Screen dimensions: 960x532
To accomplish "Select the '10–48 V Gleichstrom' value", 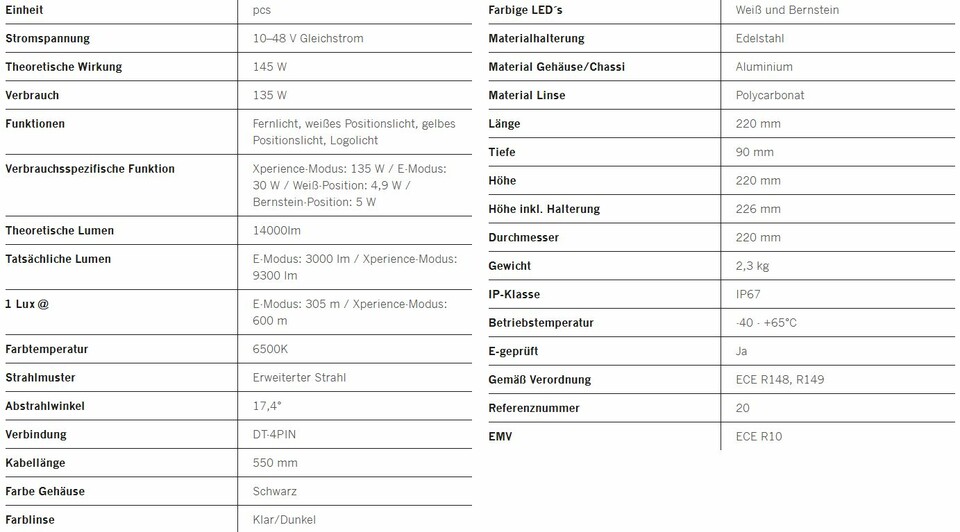I will click(x=308, y=38).
